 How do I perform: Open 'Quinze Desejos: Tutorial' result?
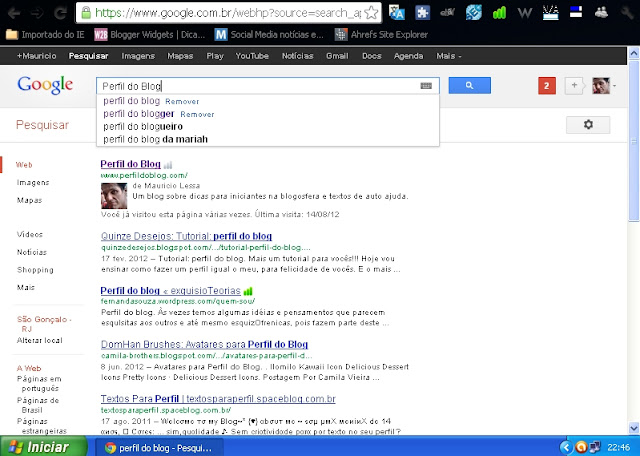(186, 236)
